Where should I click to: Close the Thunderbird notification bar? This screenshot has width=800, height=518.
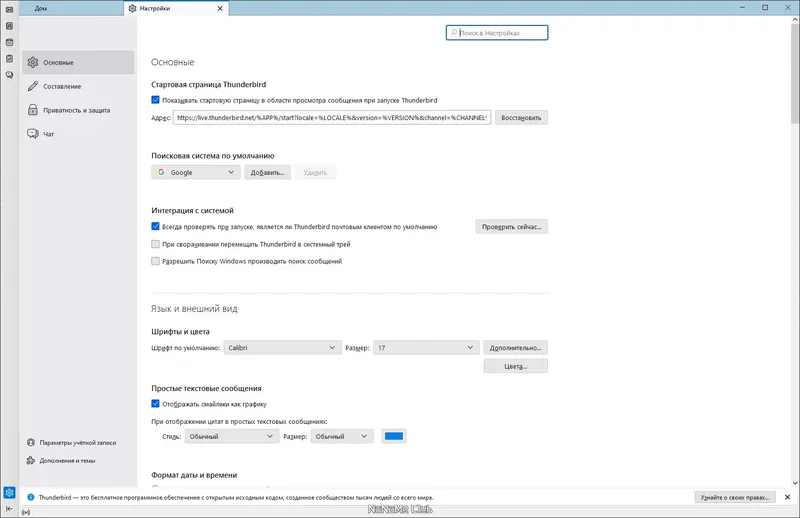tap(787, 497)
